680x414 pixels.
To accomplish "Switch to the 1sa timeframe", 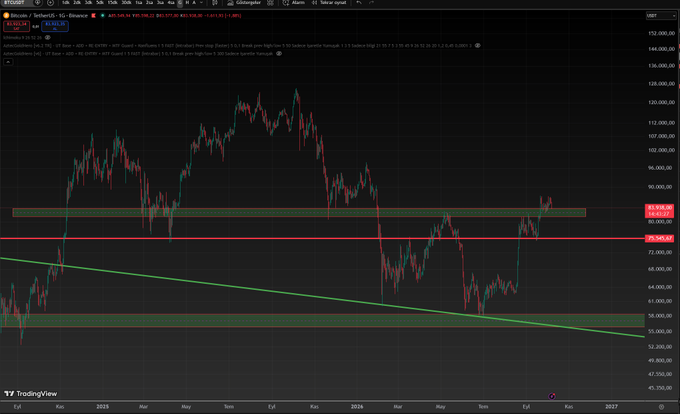I will point(139,3).
